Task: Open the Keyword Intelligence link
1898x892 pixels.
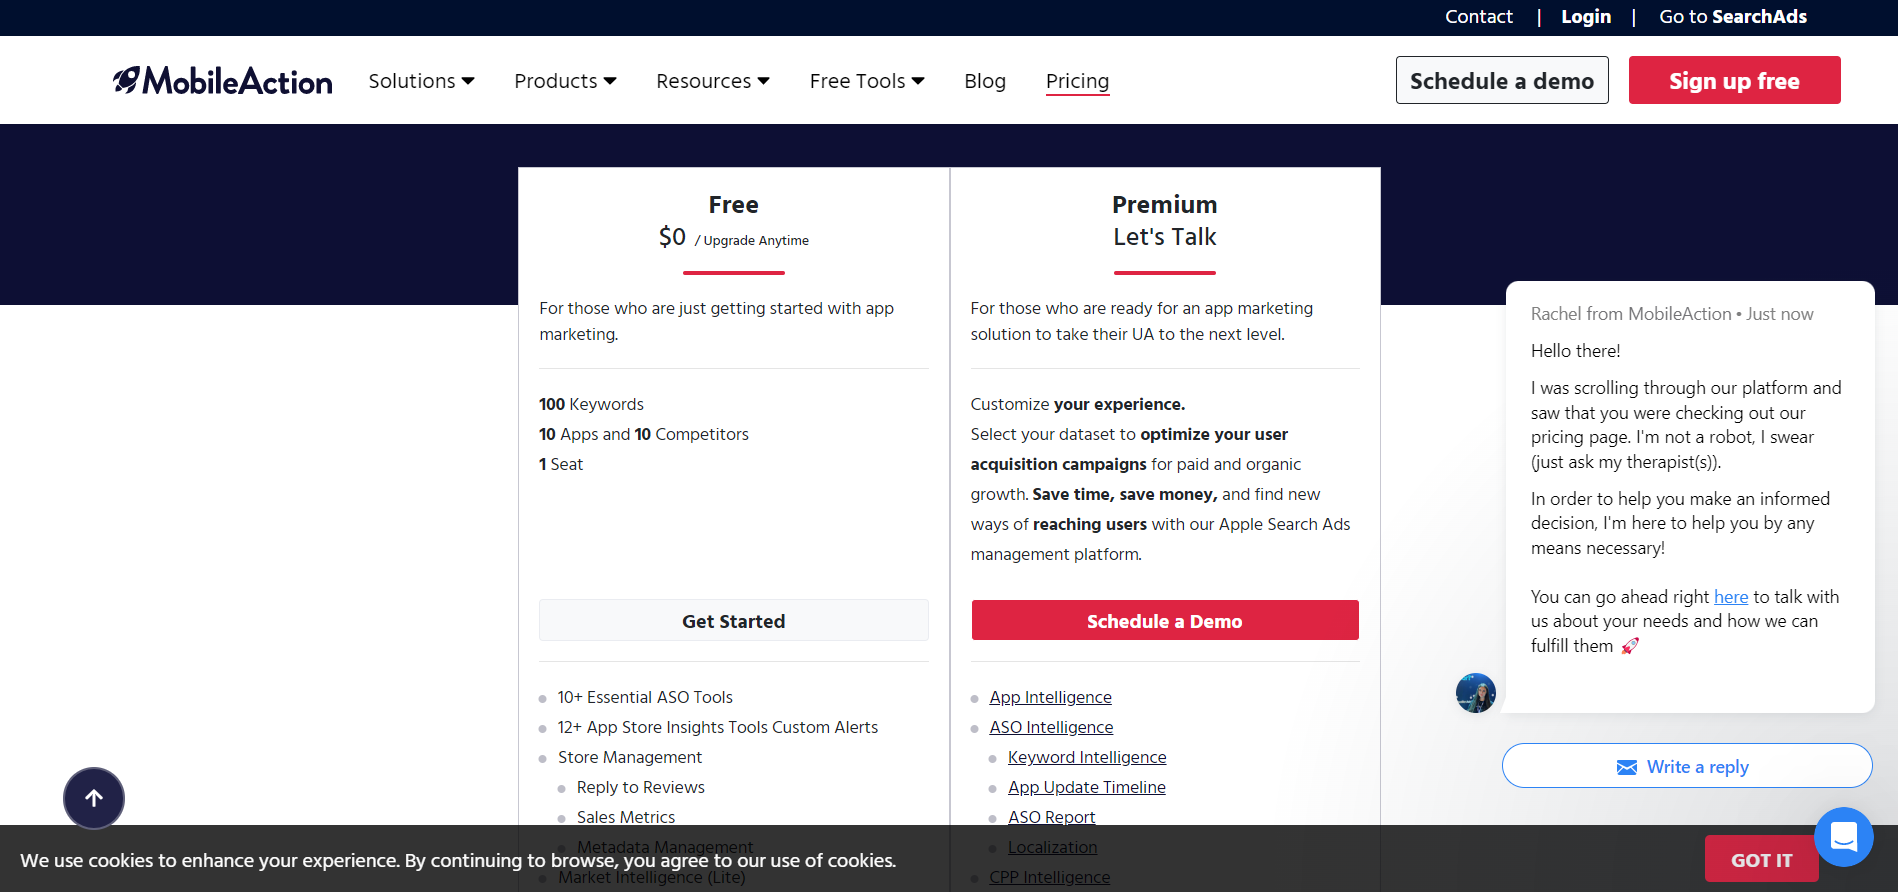Action: click(x=1086, y=757)
